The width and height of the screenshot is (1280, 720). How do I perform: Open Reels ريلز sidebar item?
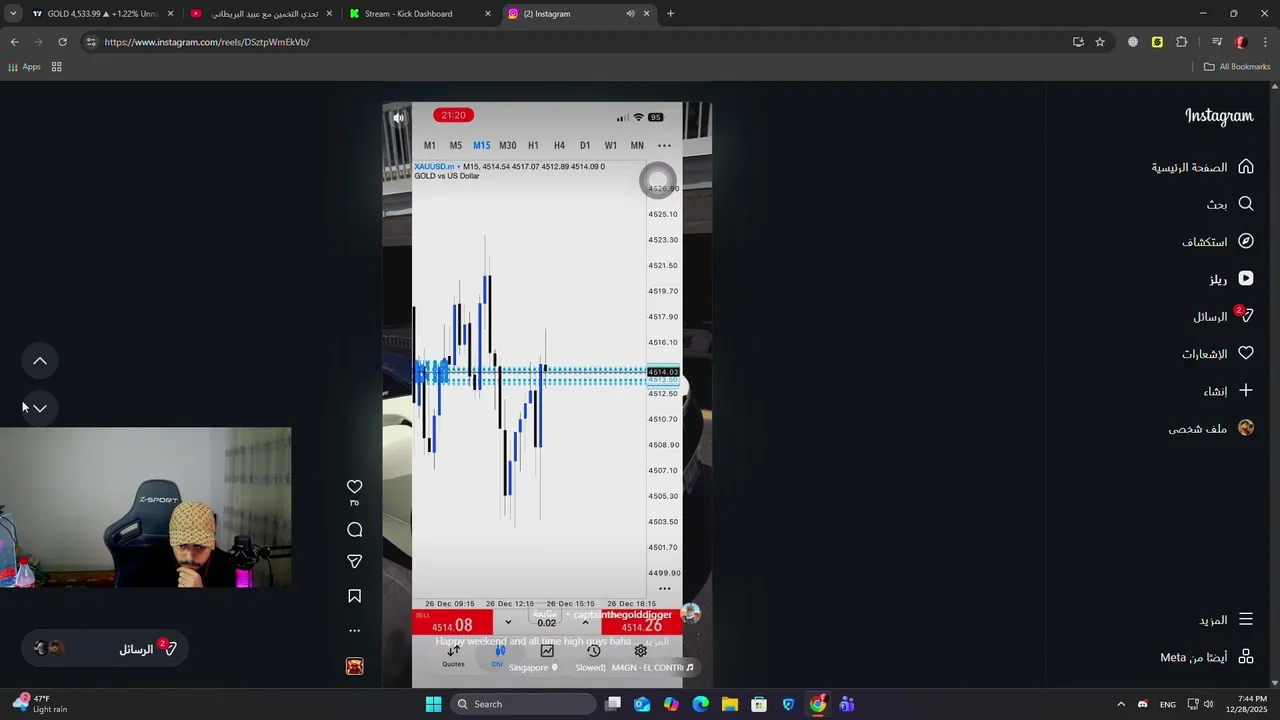click(1230, 279)
